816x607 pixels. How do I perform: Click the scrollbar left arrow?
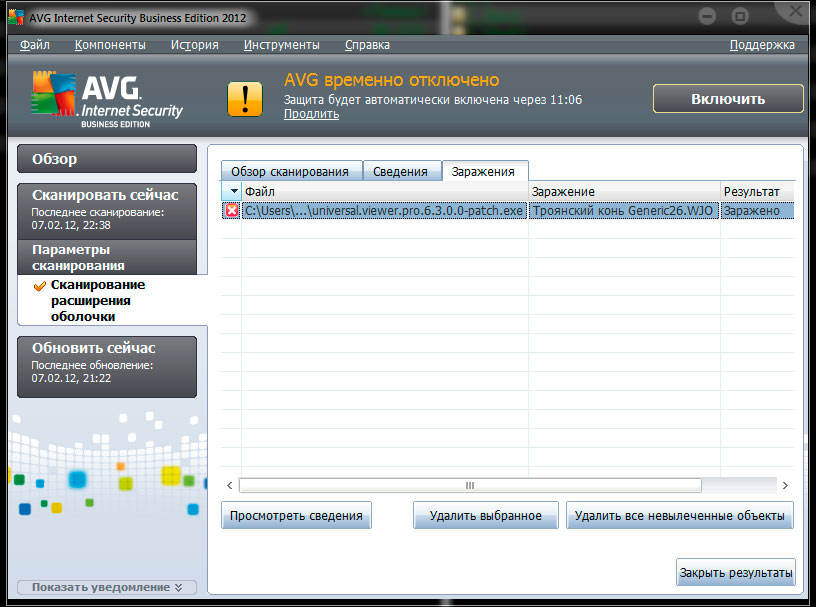click(230, 485)
